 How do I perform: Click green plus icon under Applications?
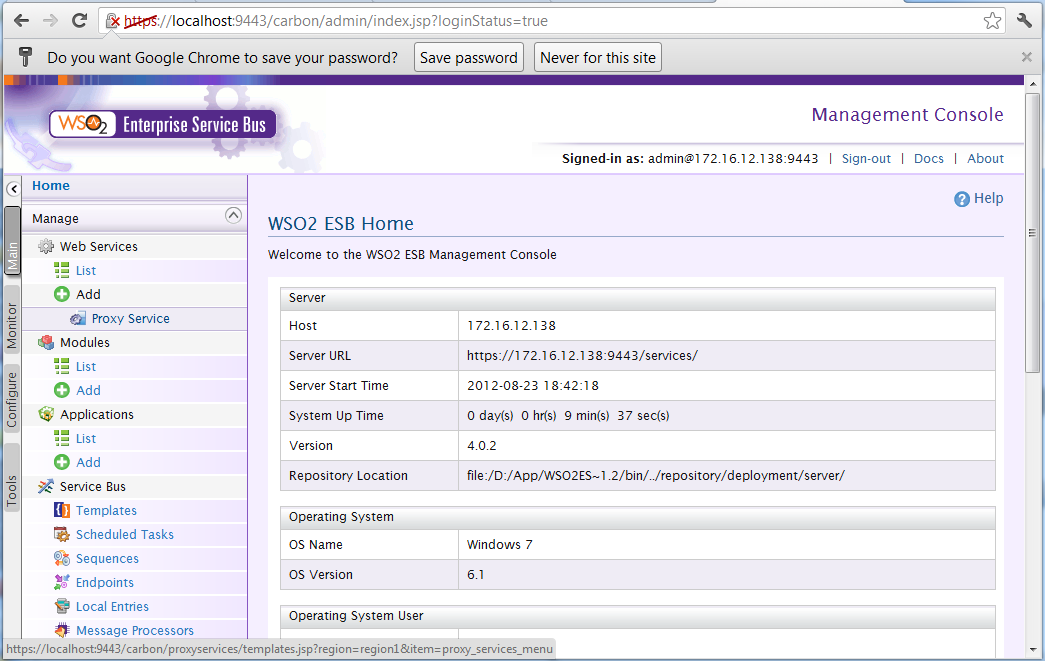coord(61,462)
